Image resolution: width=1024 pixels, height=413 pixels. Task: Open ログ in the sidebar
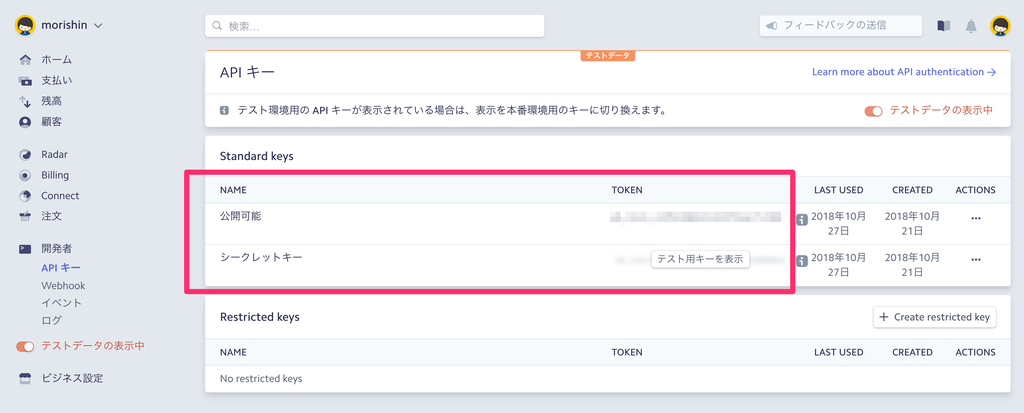tap(52, 320)
